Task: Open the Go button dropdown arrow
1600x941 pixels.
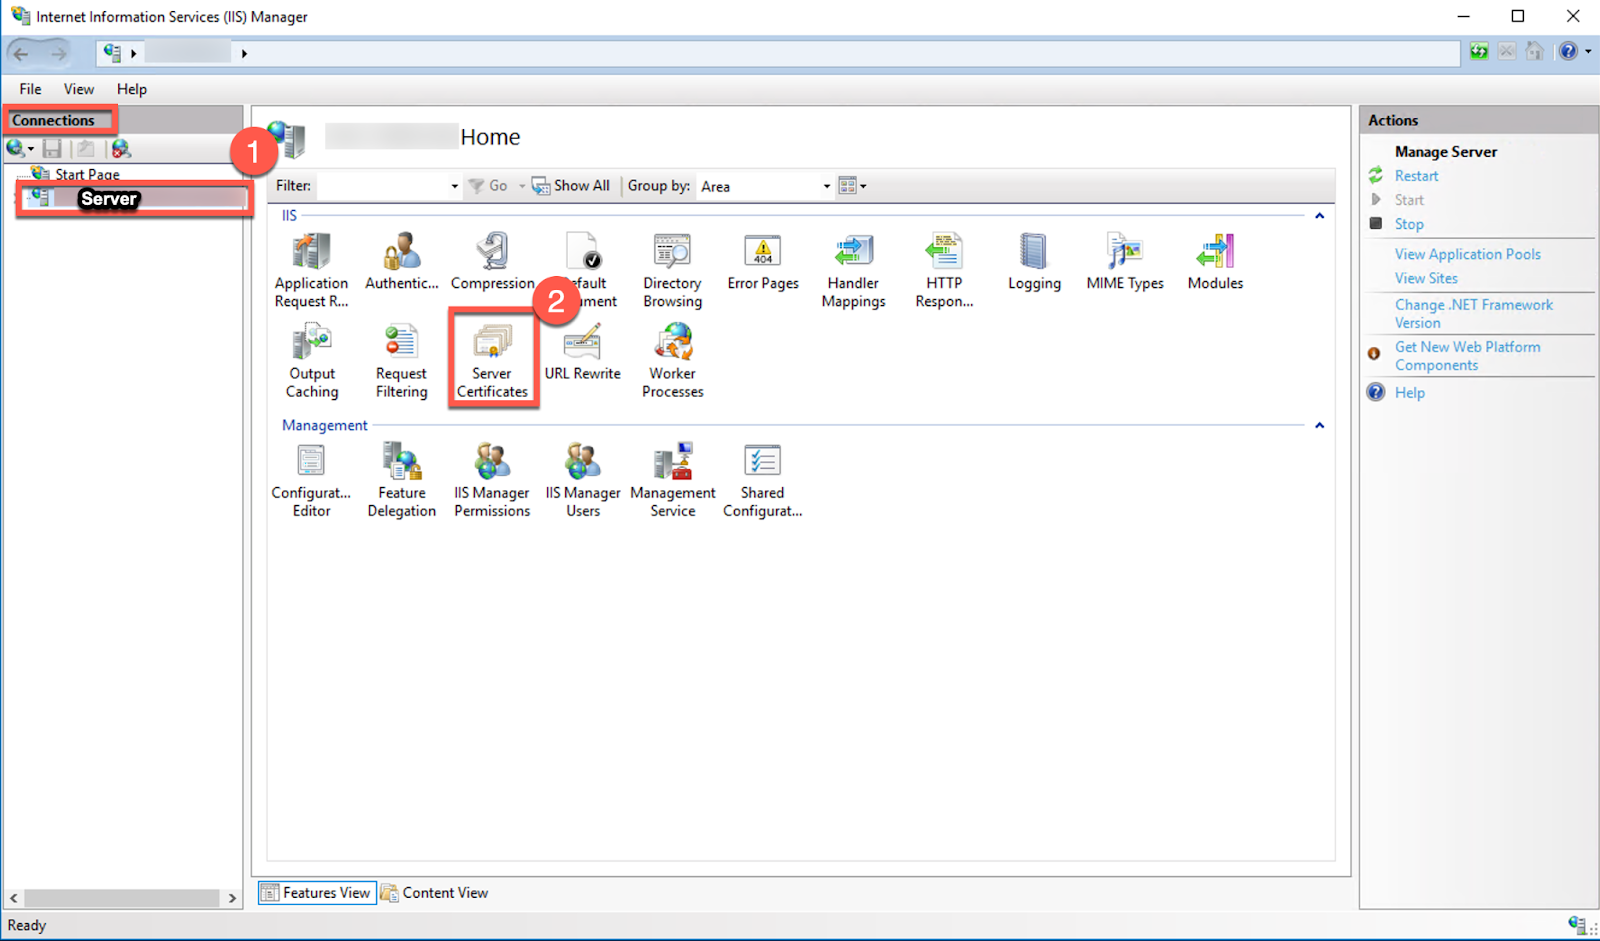Action: [x=522, y=186]
